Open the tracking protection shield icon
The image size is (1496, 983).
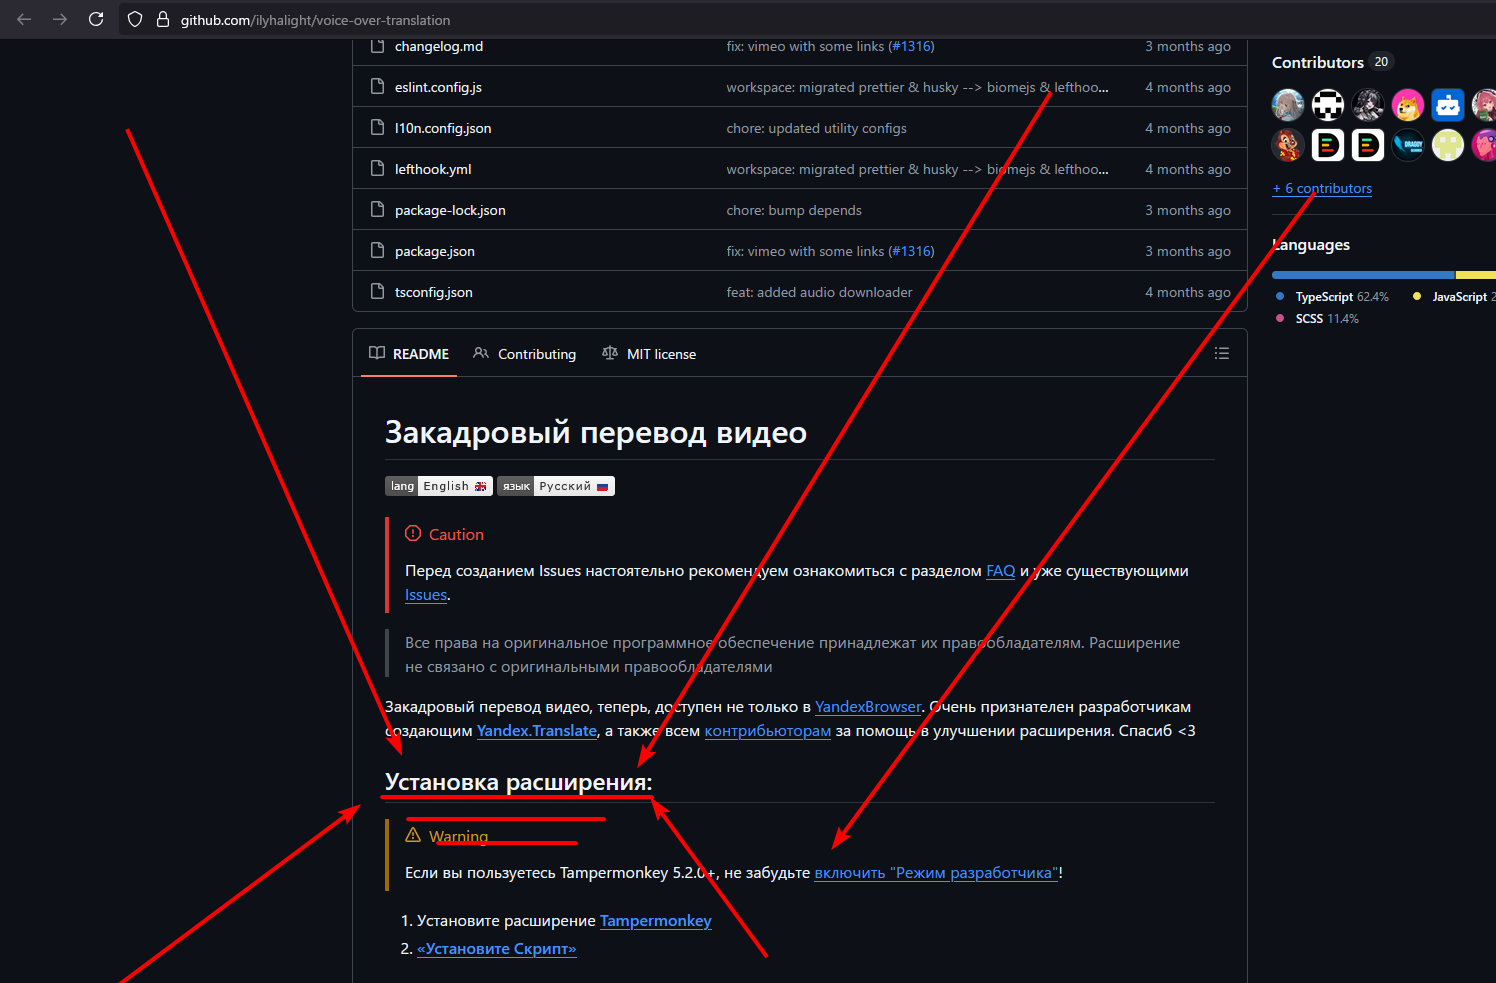click(135, 19)
